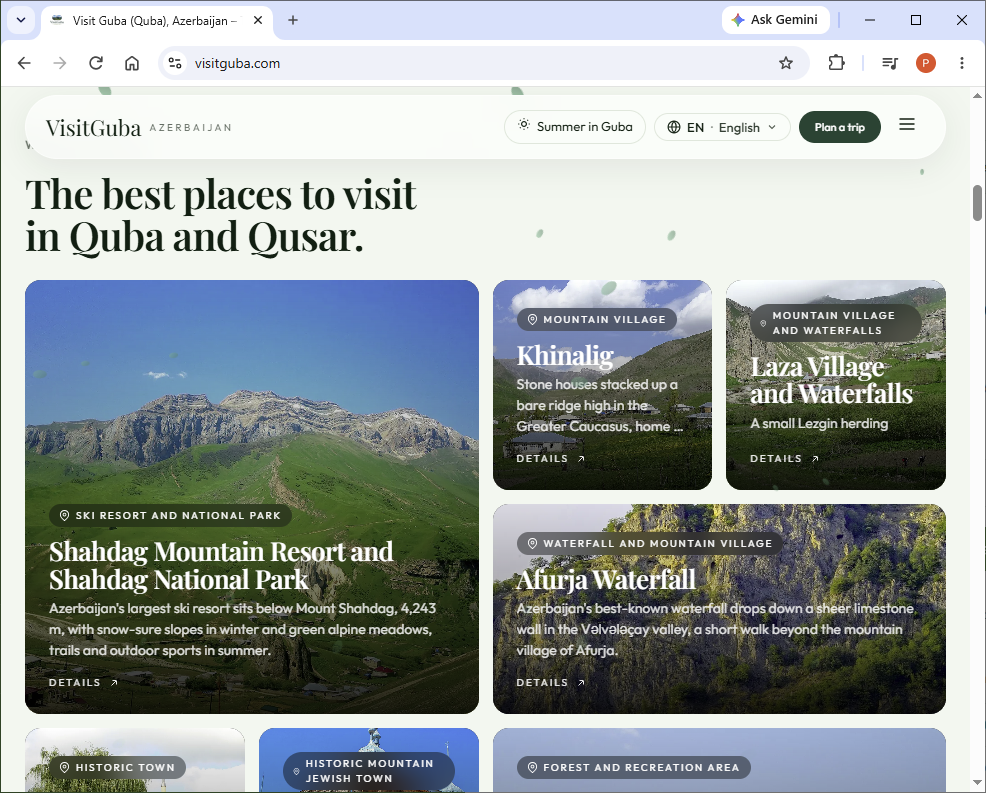View site information icon in address bar
The height and width of the screenshot is (793, 986).
(x=175, y=63)
